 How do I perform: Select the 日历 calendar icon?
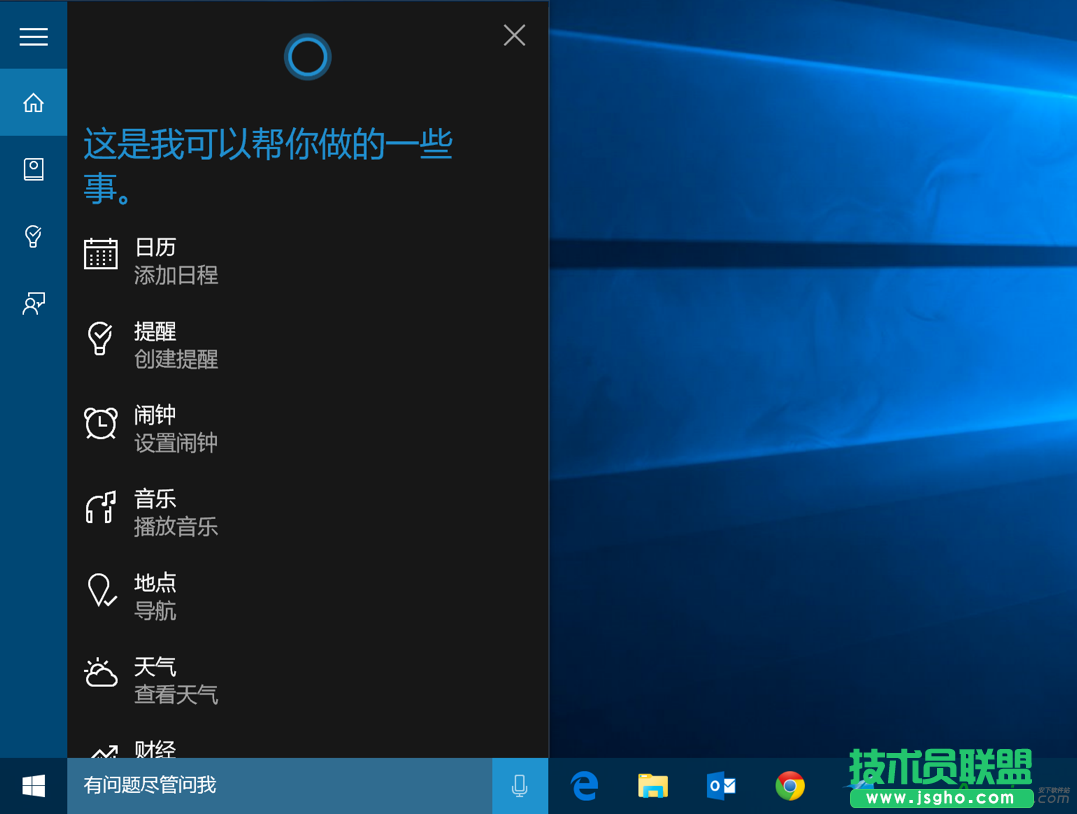click(100, 254)
